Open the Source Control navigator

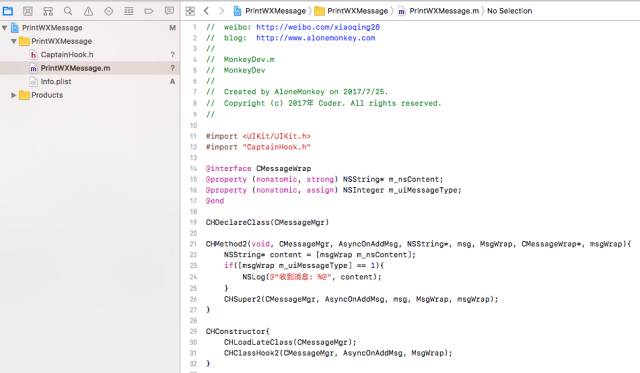(x=28, y=11)
